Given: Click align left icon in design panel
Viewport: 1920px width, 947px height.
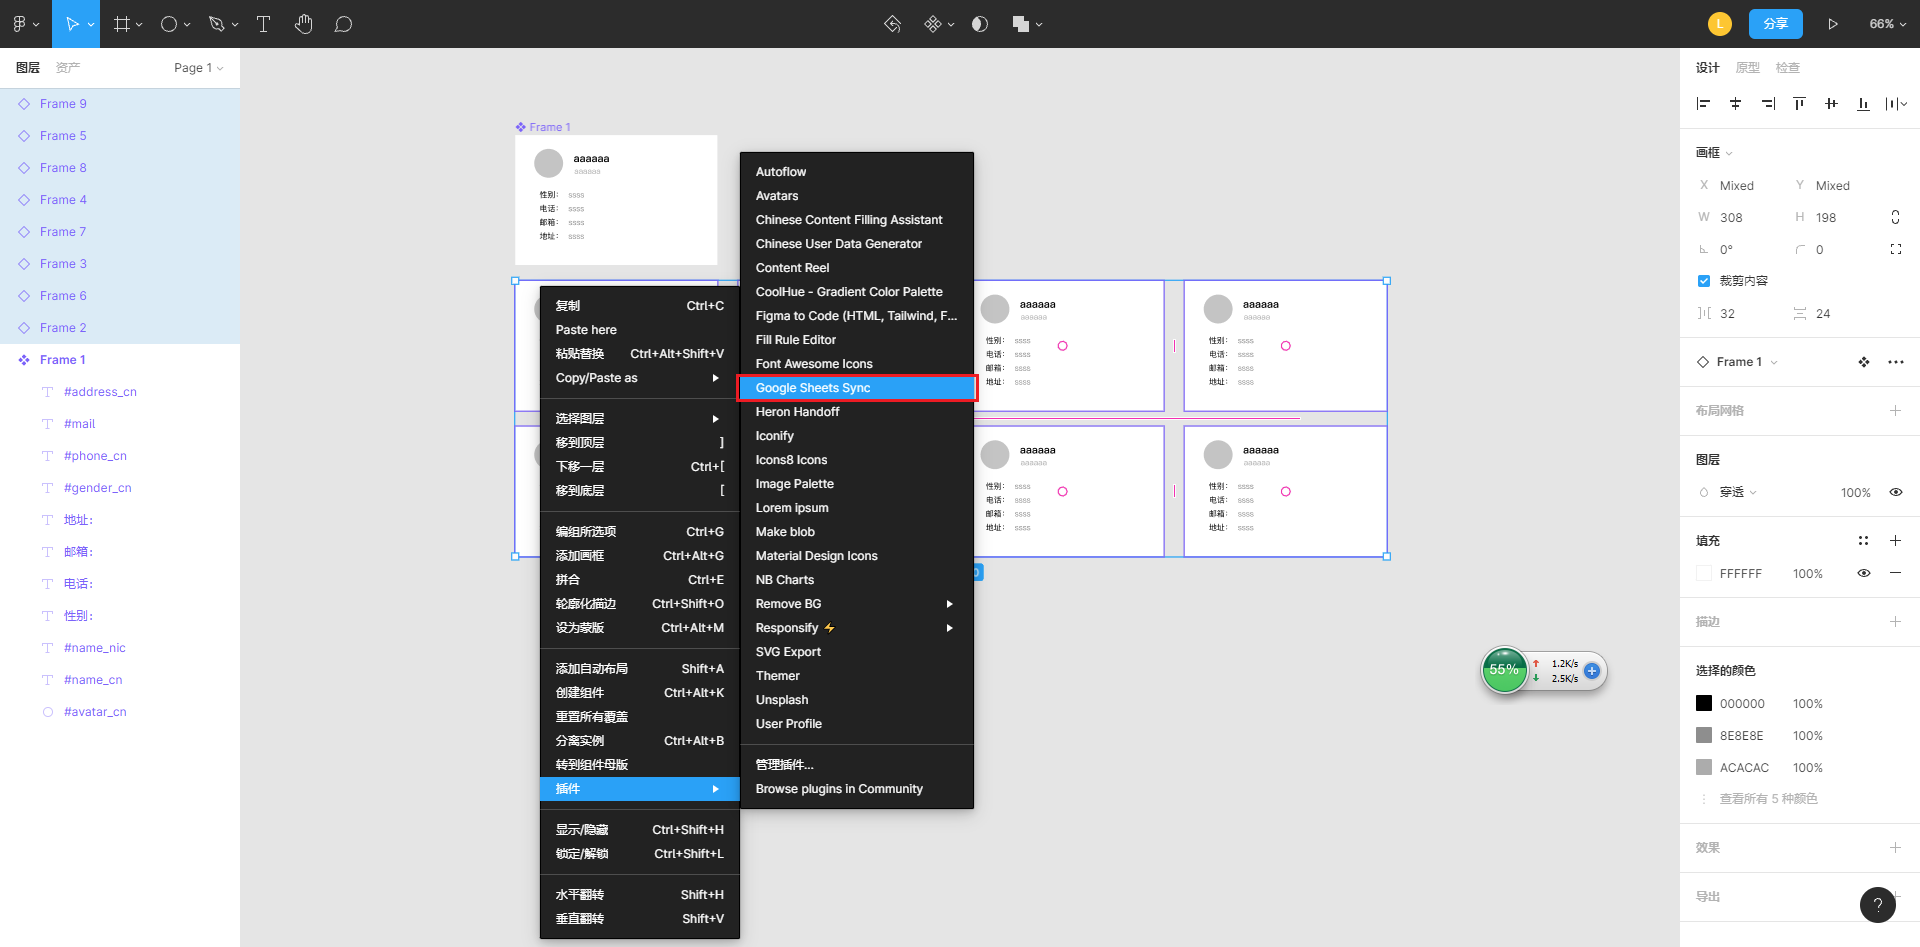Looking at the screenshot, I should [1704, 104].
